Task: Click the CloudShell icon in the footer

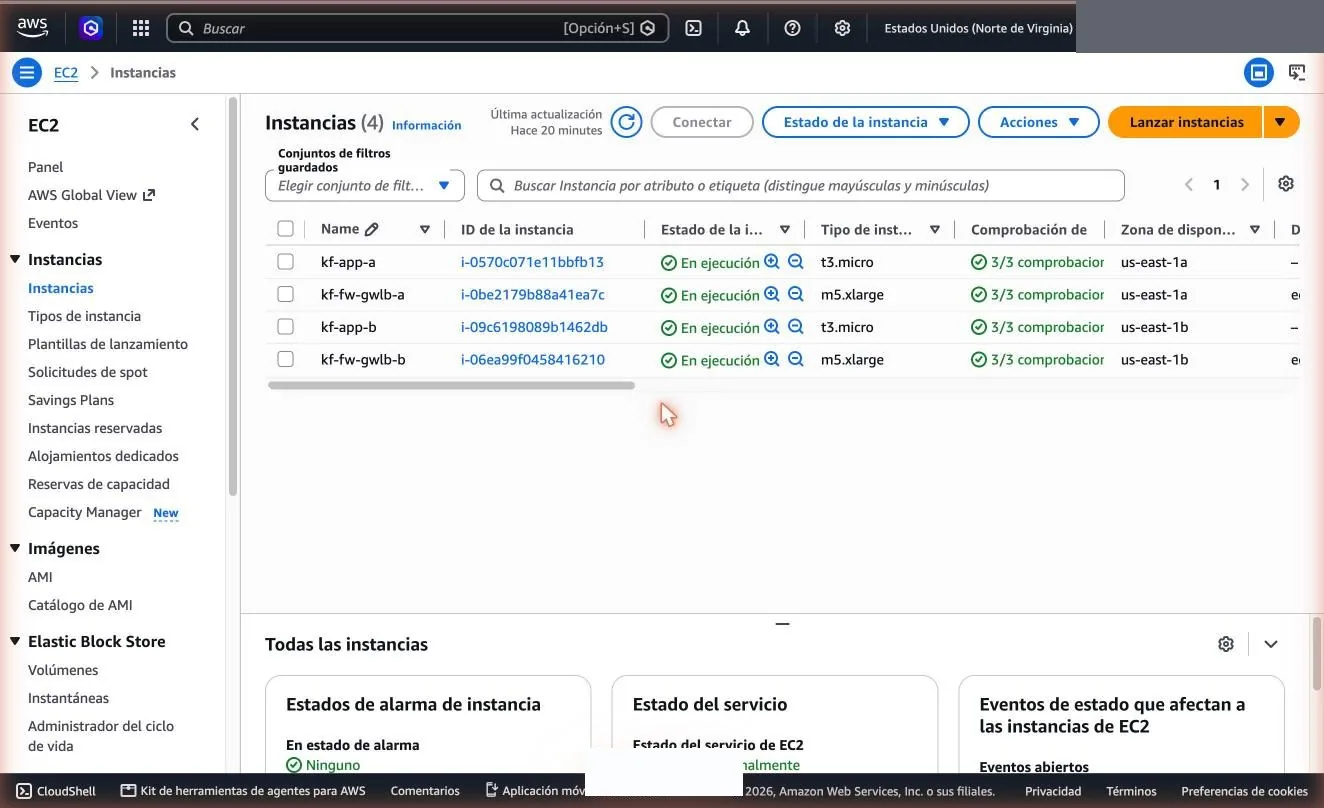Action: pos(24,791)
